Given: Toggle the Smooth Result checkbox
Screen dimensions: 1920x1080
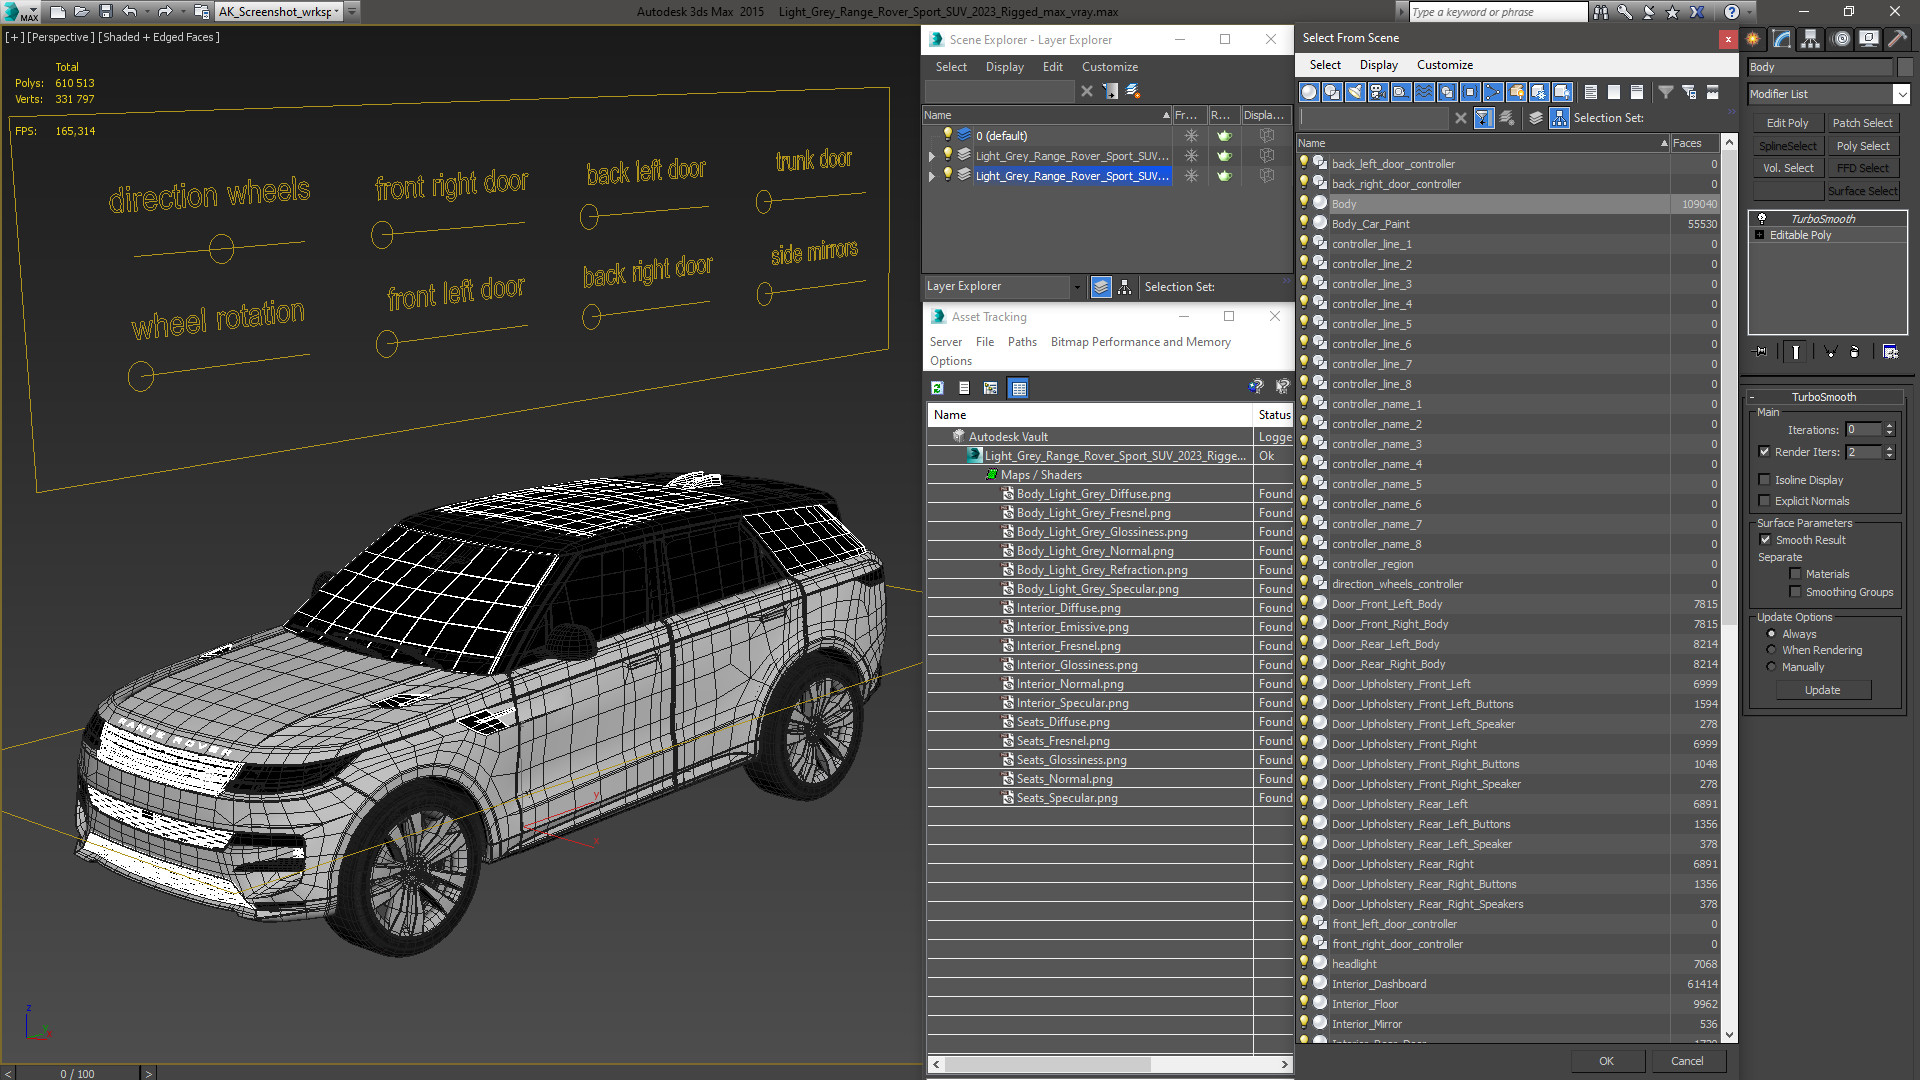Looking at the screenshot, I should pos(1766,540).
